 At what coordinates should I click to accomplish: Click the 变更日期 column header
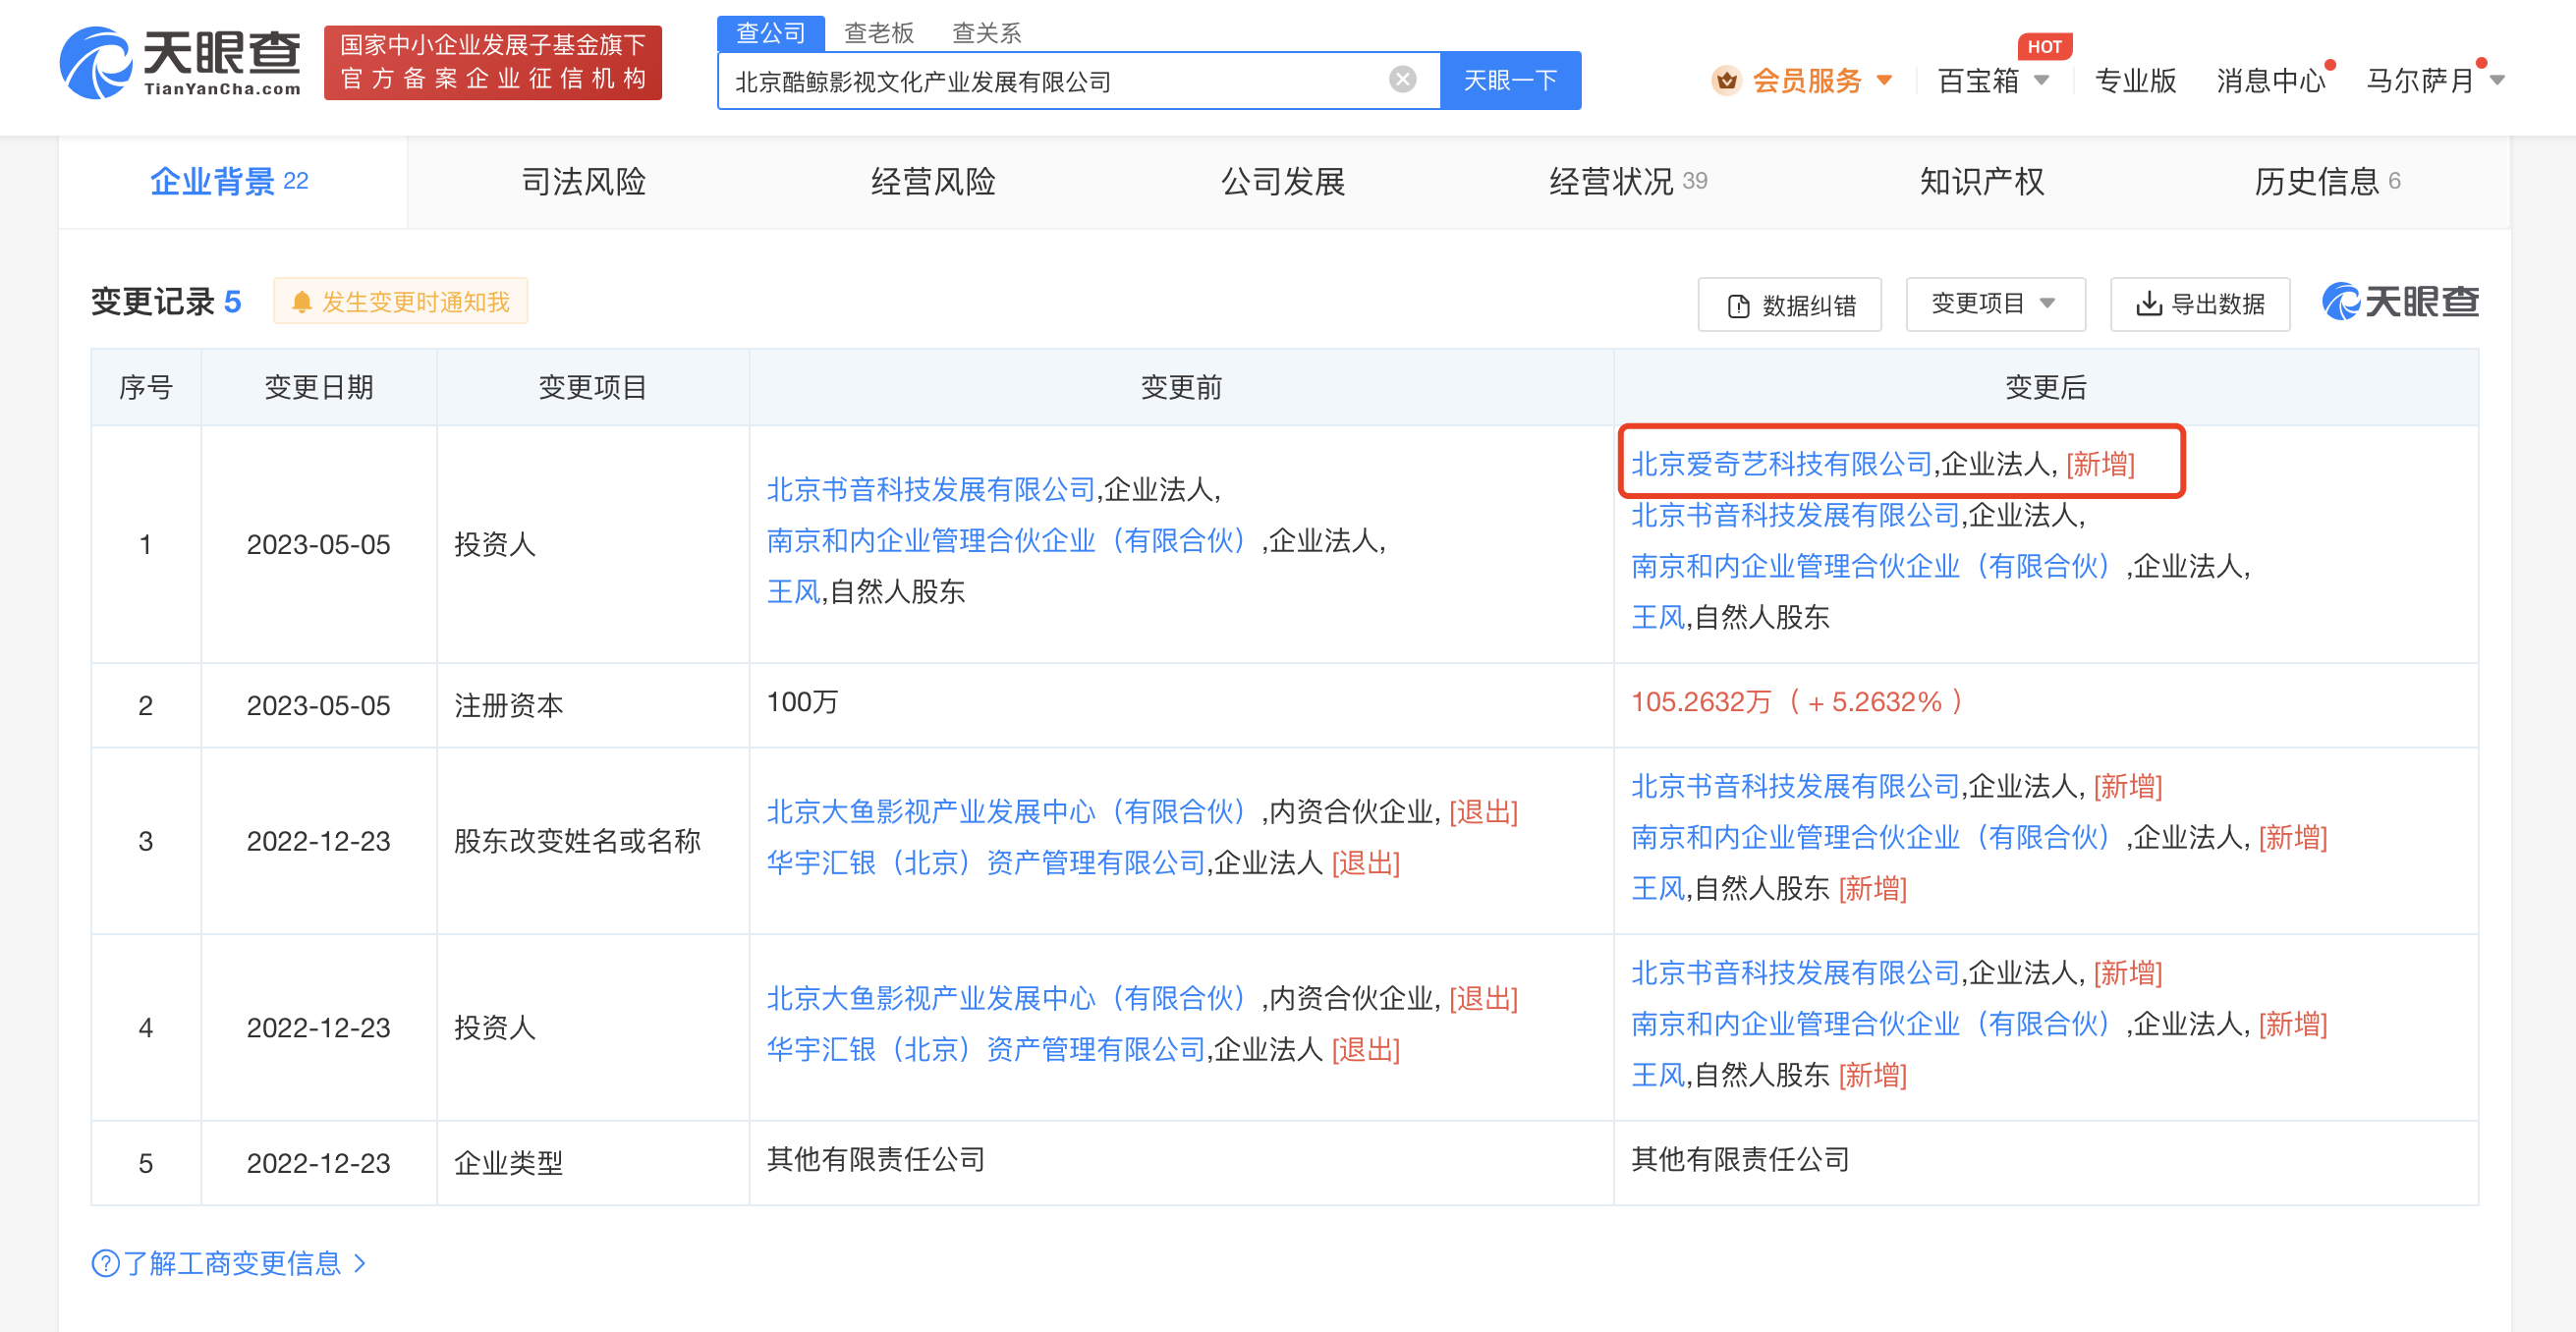(318, 387)
